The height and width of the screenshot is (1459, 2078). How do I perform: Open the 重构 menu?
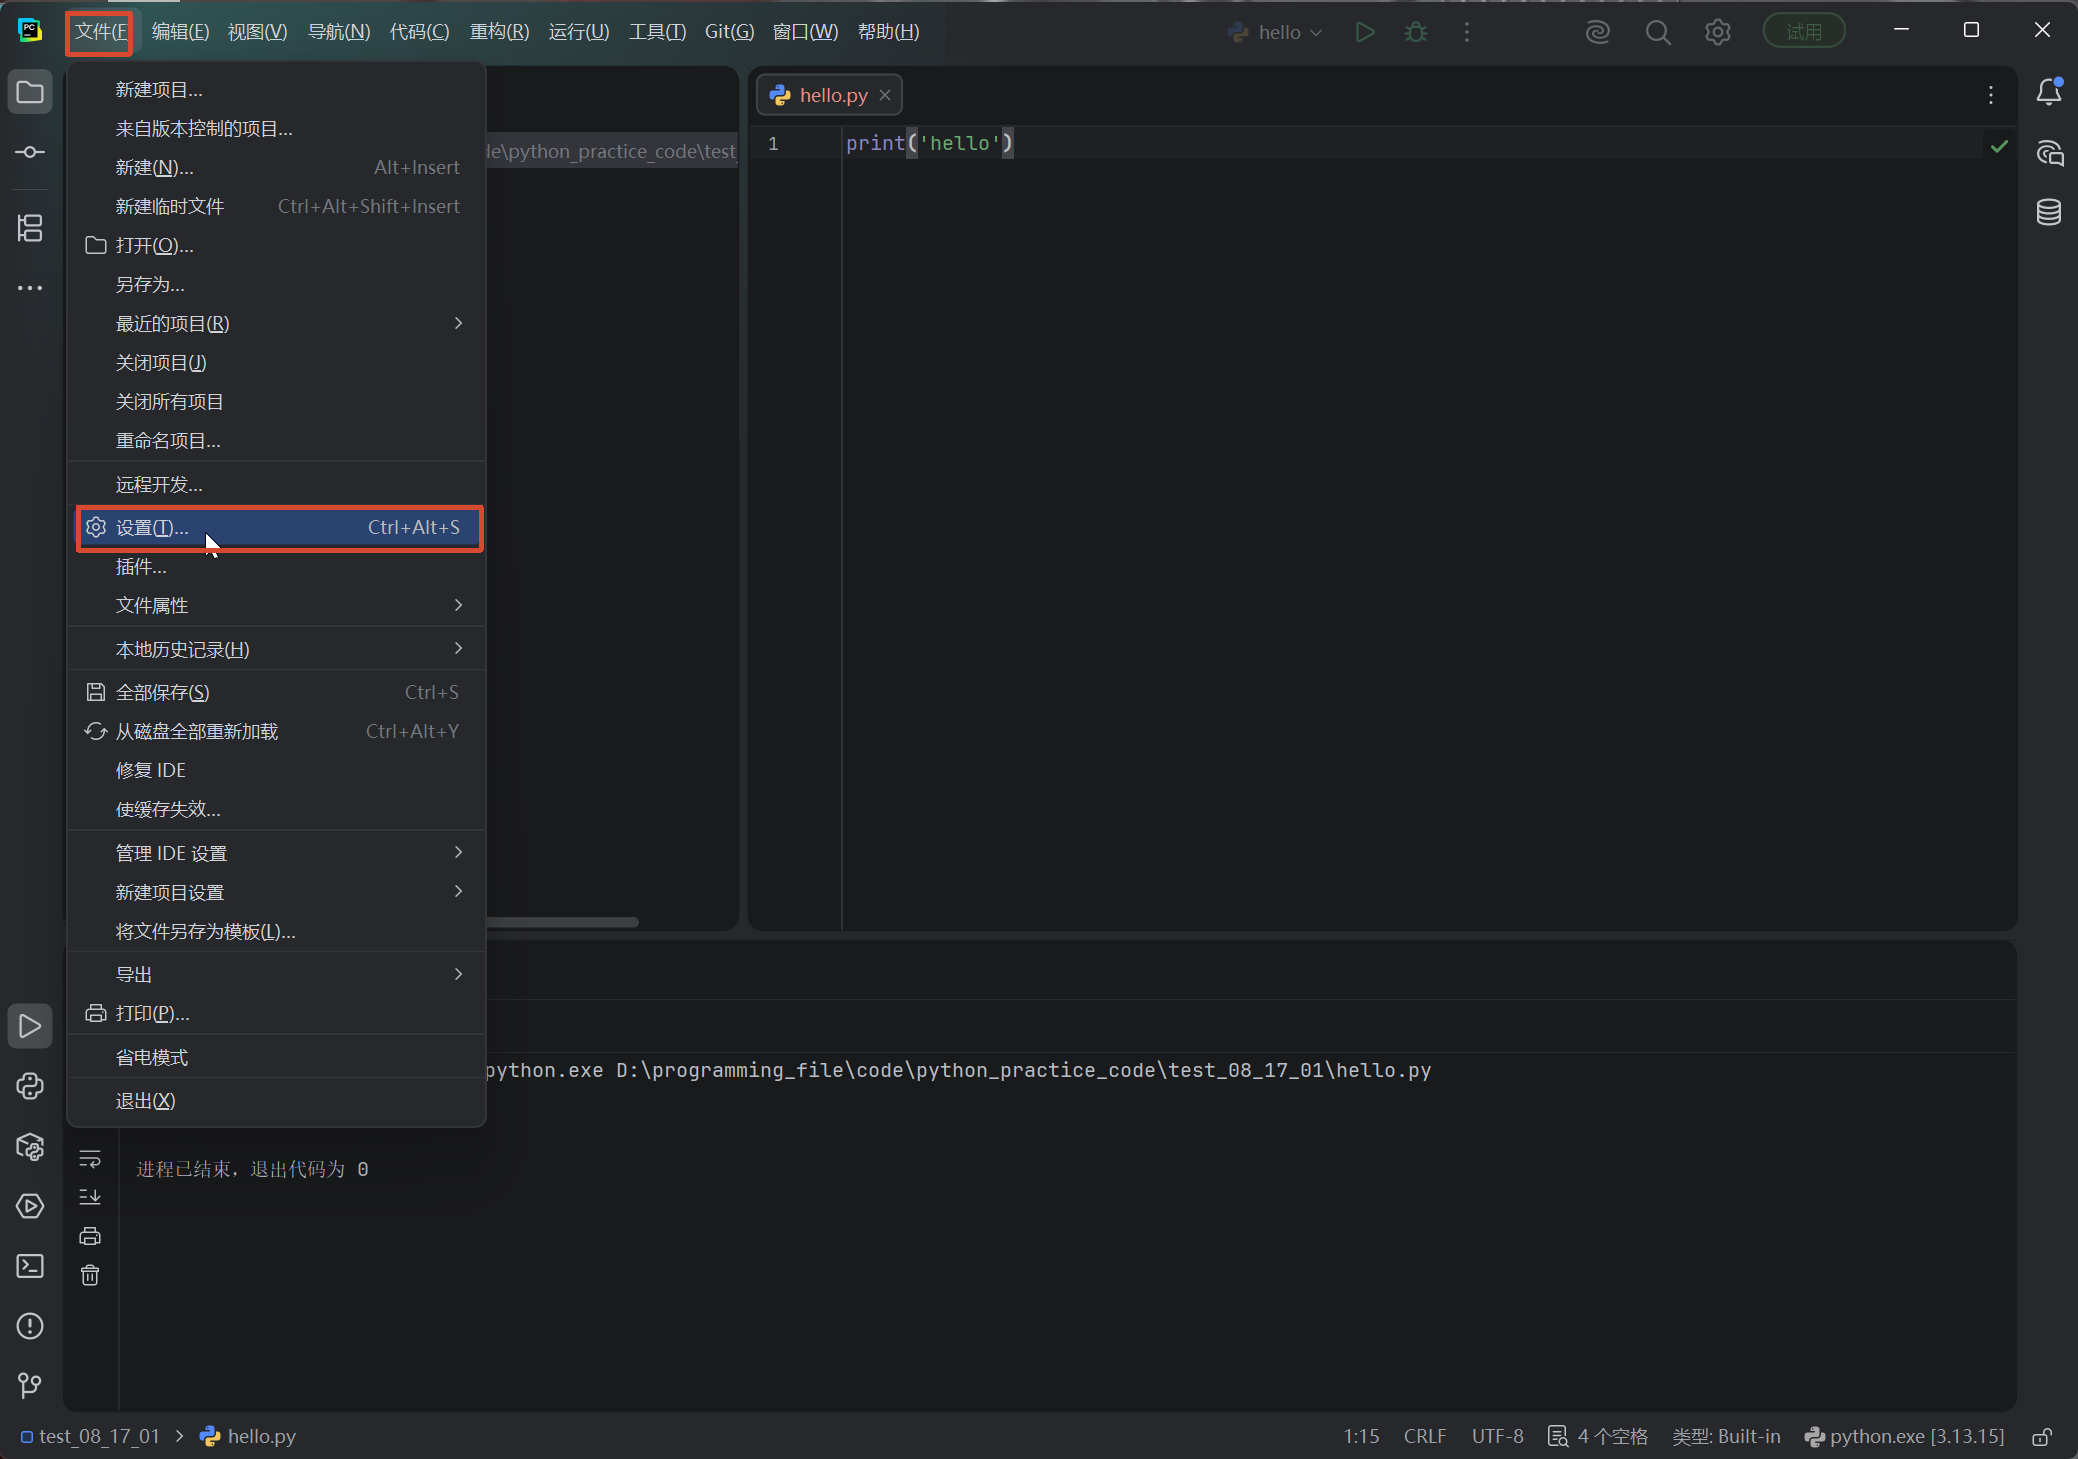click(x=499, y=32)
